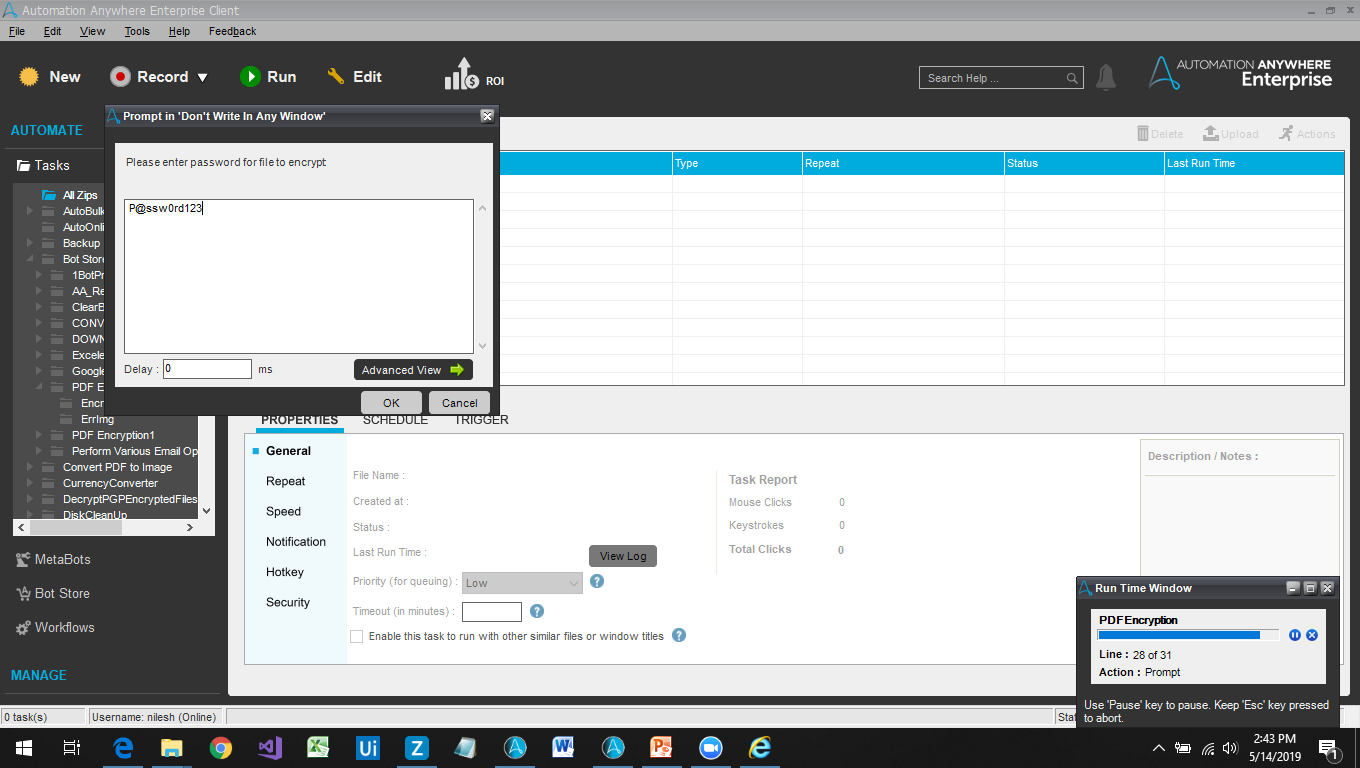This screenshot has height=768, width=1360.
Task: Click the notification bell icon
Action: (1106, 77)
